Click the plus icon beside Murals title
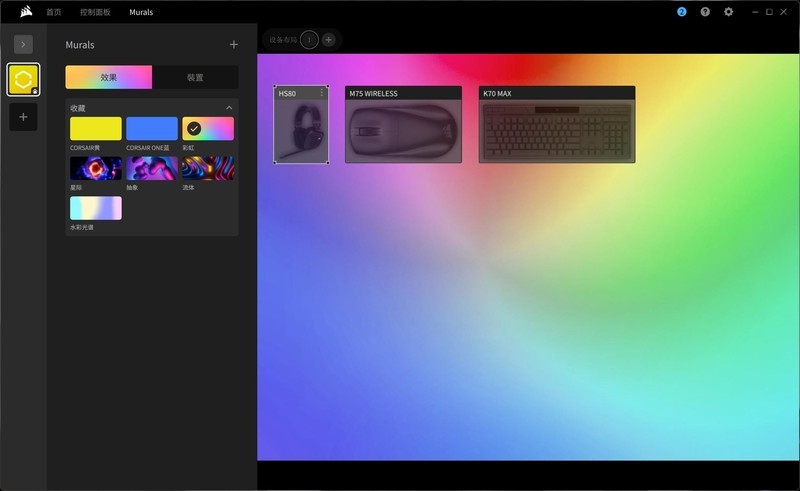Screen dimensions: 800x491 click(234, 45)
